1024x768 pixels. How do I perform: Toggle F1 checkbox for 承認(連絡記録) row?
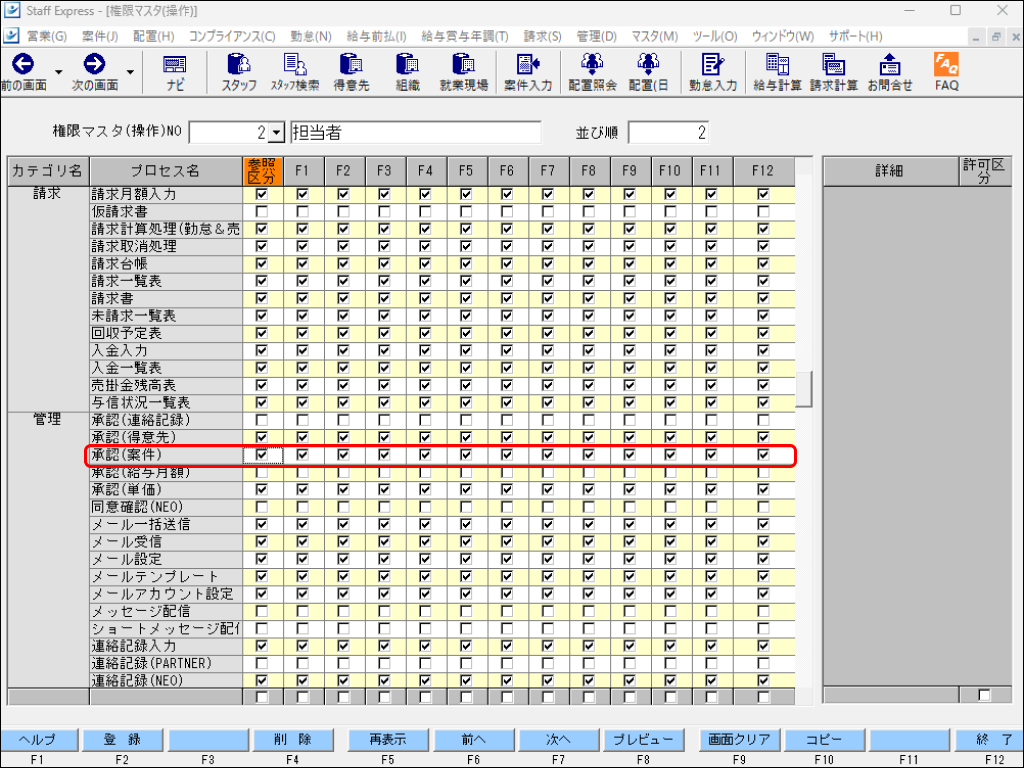point(302,420)
